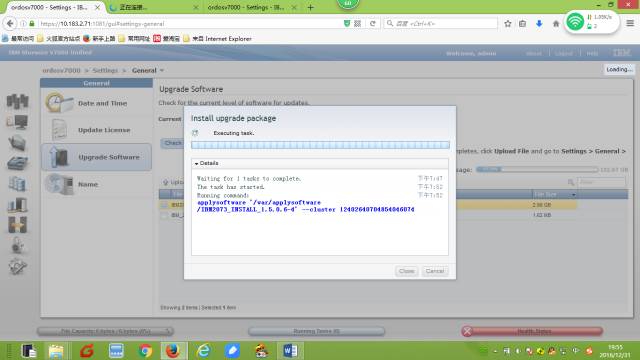Focus the browser search box
The image size is (640, 360).
441,24
